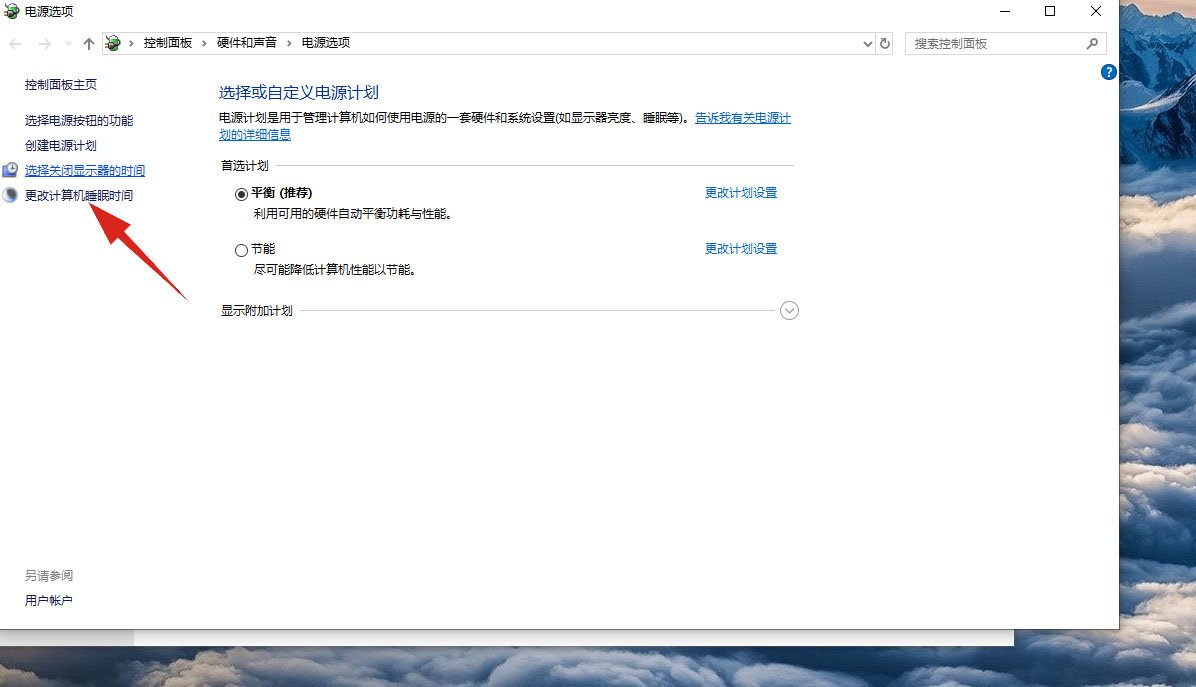The height and width of the screenshot is (687, 1196).
Task: Click the up arrow to go to parent folder
Action: click(88, 43)
